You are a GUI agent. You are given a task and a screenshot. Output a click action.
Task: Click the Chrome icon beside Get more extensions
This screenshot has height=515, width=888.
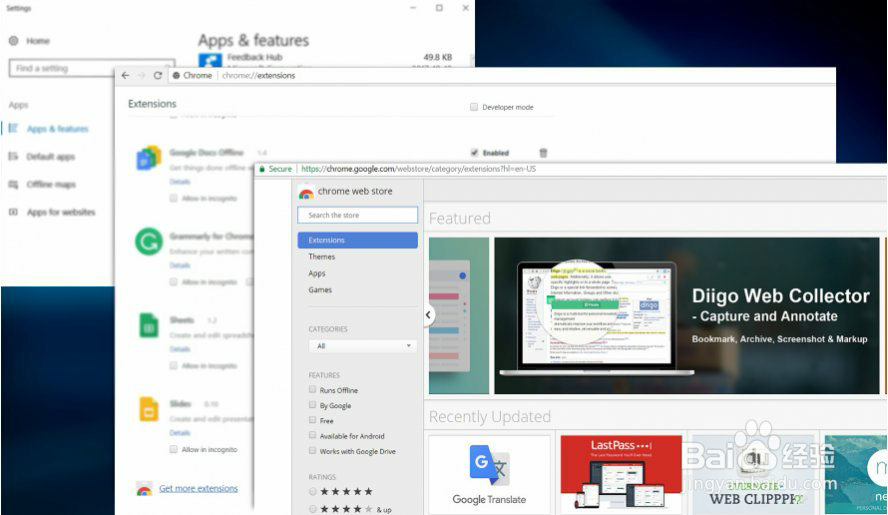point(144,490)
